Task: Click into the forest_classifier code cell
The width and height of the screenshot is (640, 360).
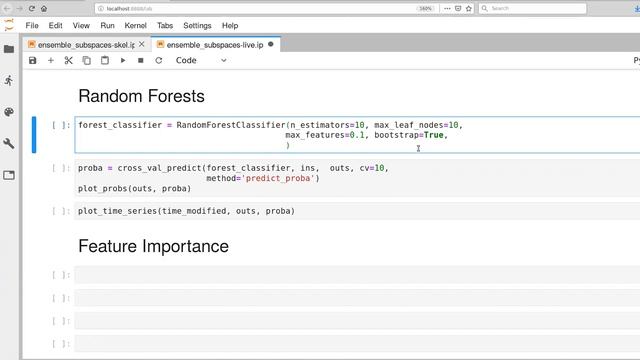Action: [x=358, y=135]
